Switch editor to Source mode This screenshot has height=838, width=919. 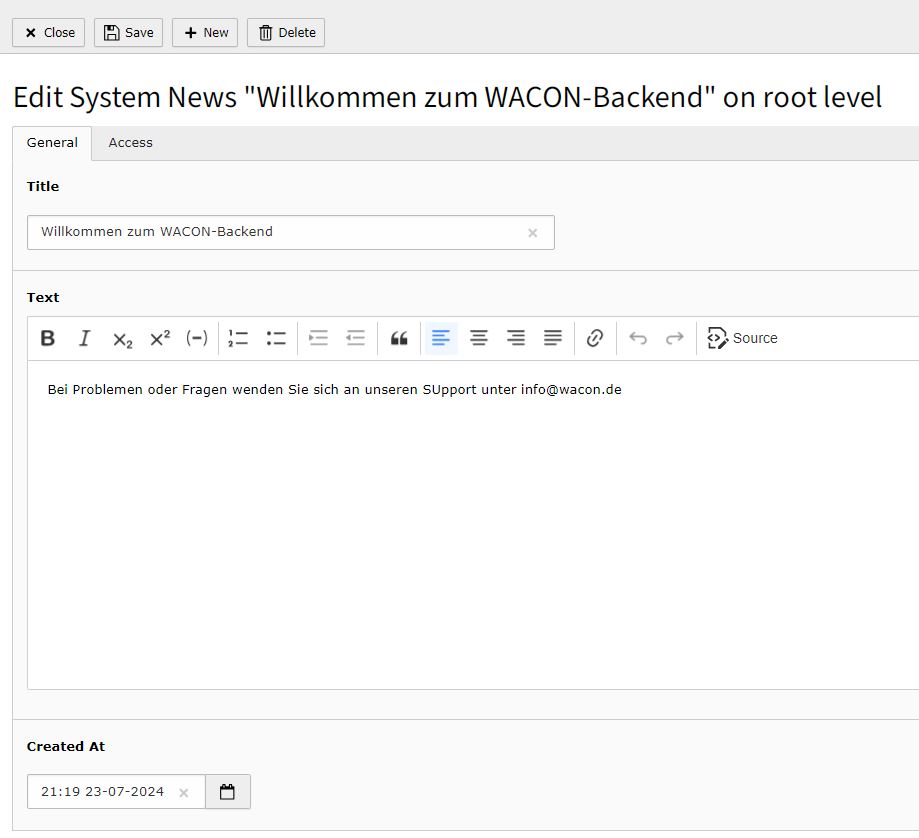click(x=742, y=338)
